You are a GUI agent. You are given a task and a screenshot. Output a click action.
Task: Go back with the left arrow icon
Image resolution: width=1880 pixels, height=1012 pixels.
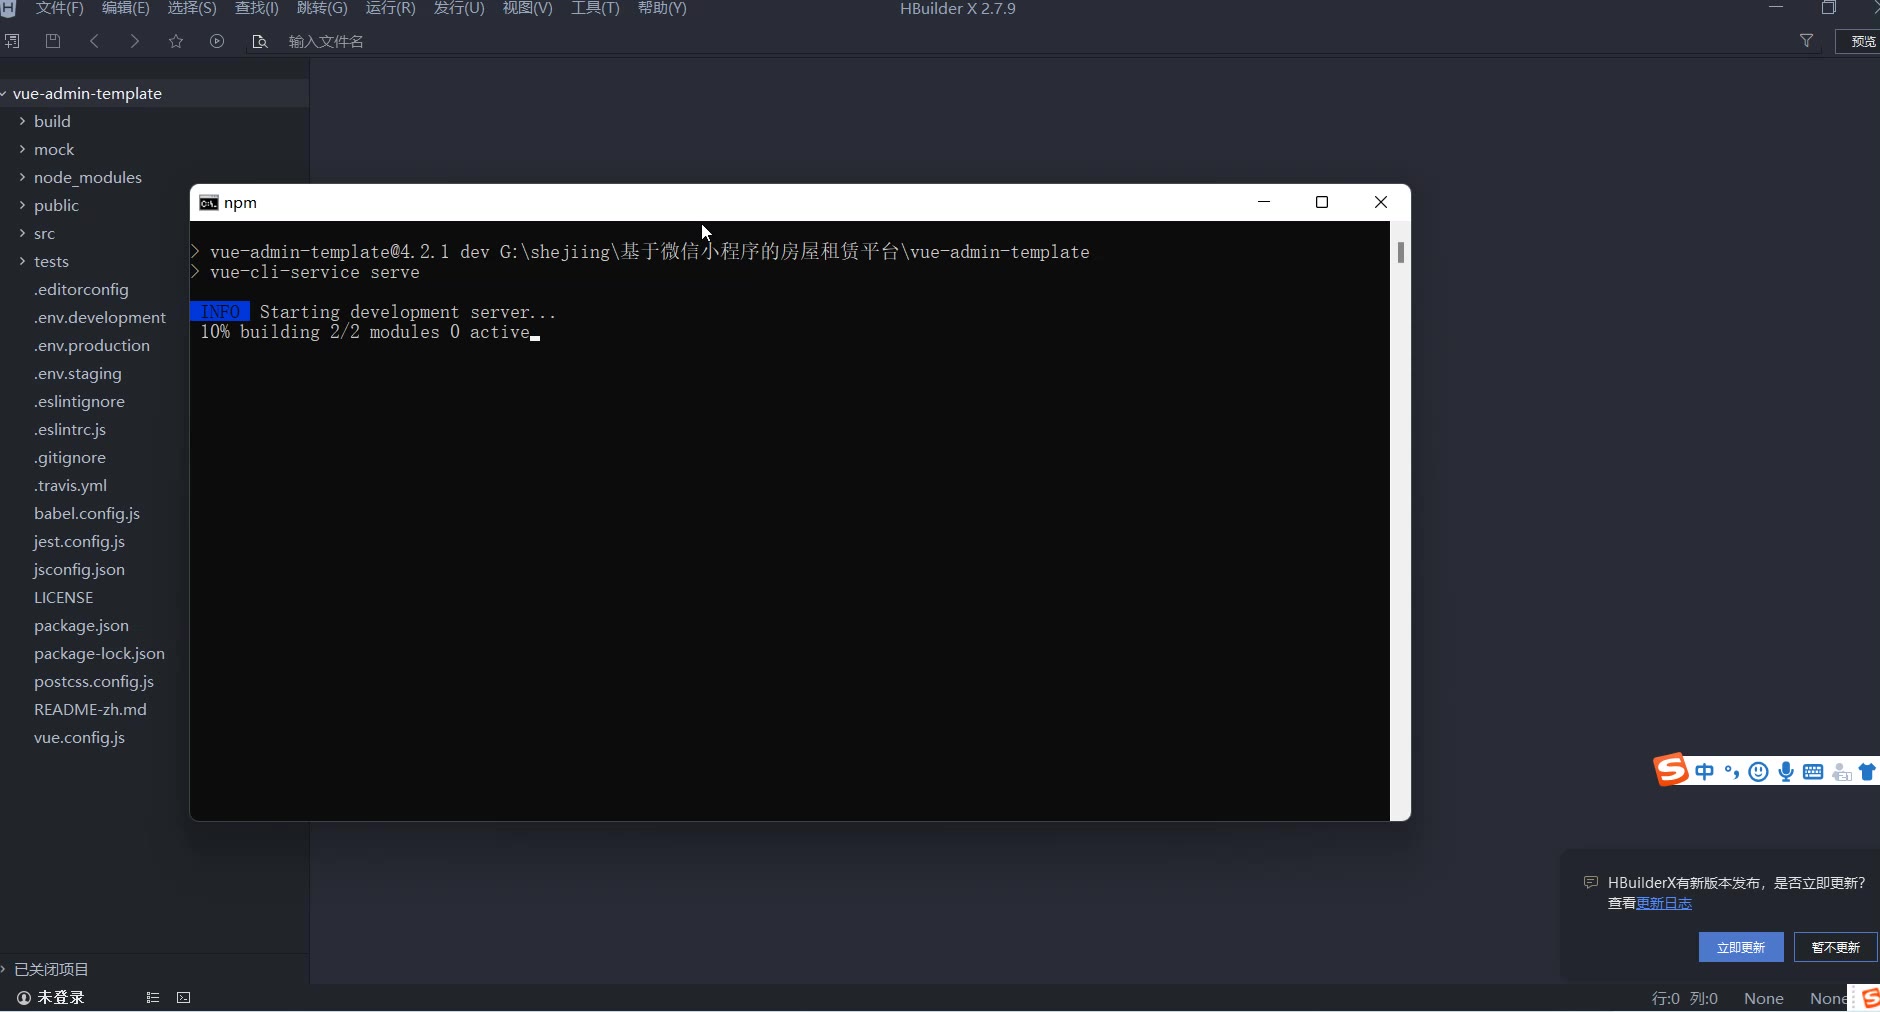point(94,41)
